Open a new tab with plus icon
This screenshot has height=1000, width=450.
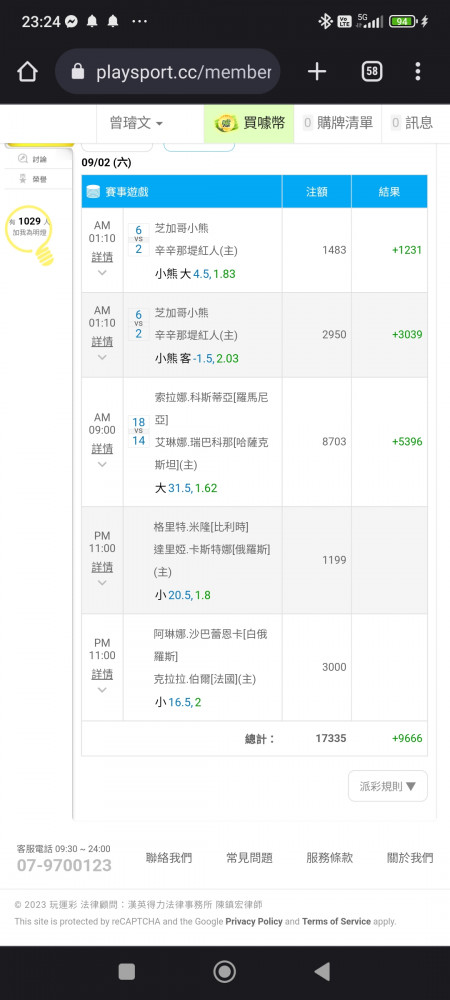(317, 72)
